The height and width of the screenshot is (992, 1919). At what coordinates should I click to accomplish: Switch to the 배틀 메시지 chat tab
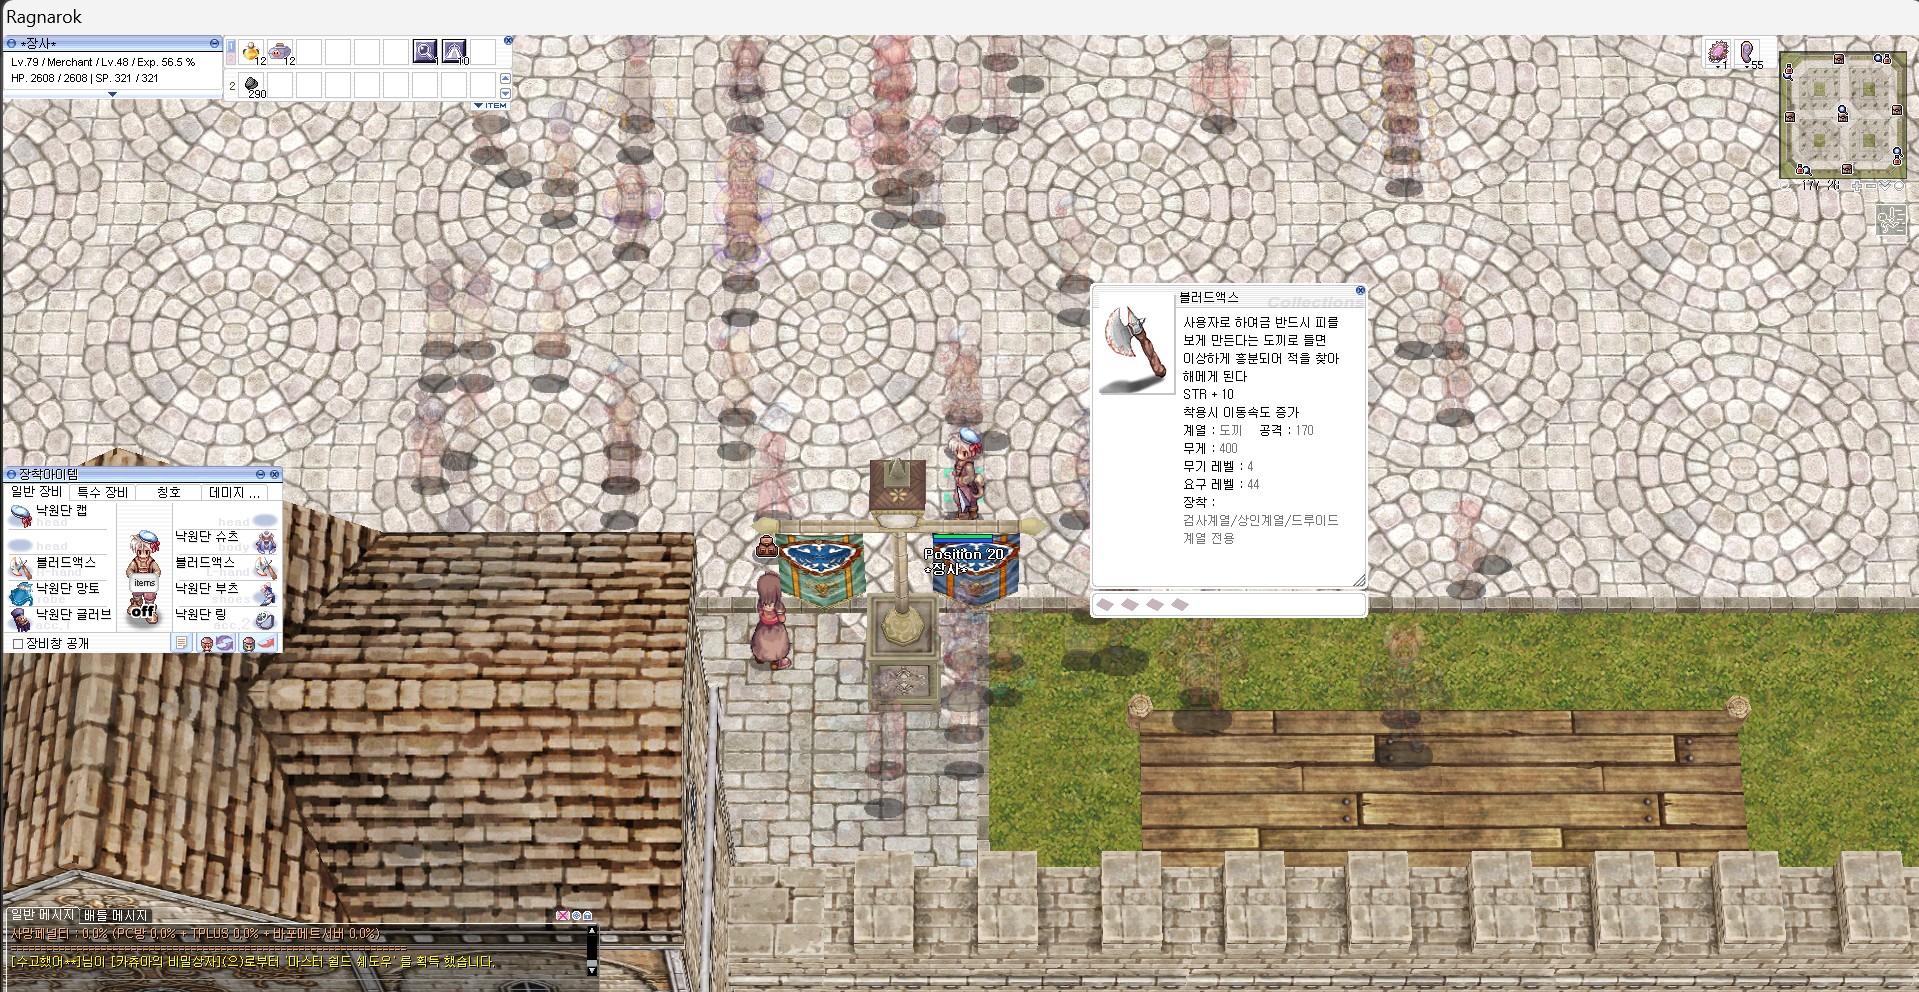(115, 915)
